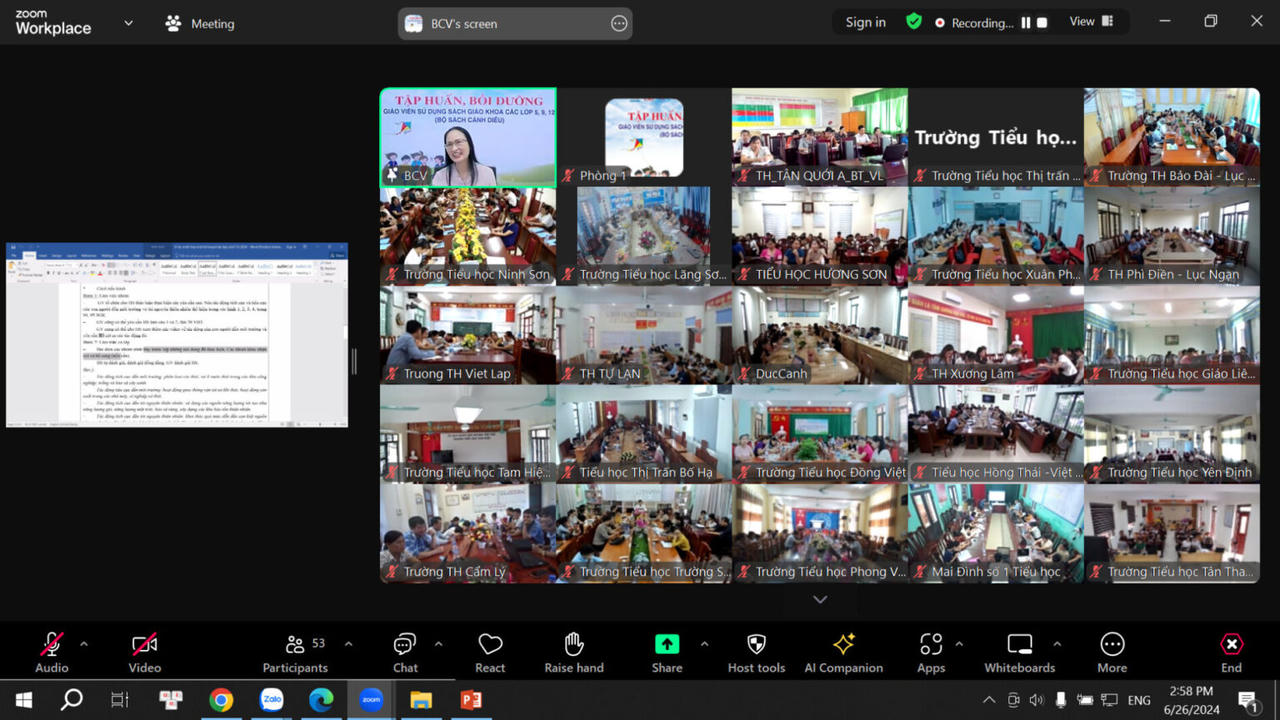The height and width of the screenshot is (720, 1280).
Task: Launch the AI Companion
Action: (843, 652)
